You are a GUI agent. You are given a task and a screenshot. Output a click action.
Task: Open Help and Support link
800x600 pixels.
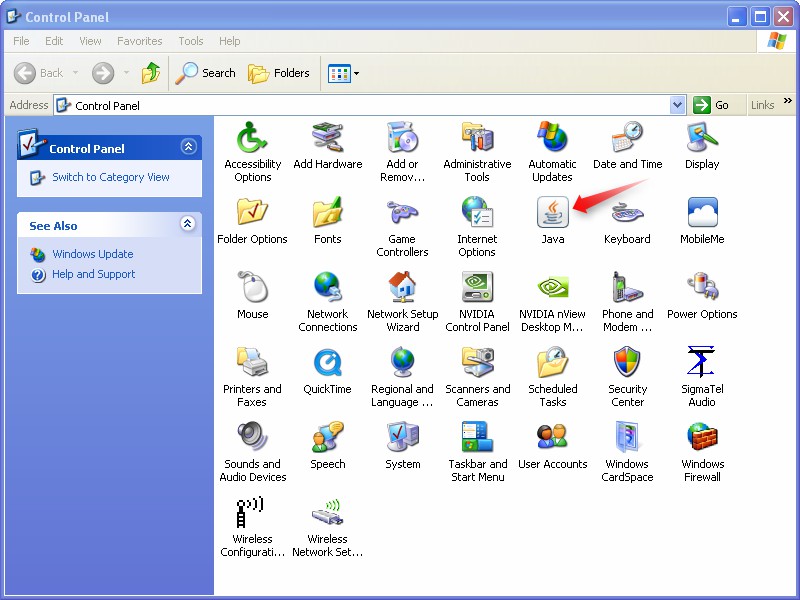pyautogui.click(x=93, y=274)
